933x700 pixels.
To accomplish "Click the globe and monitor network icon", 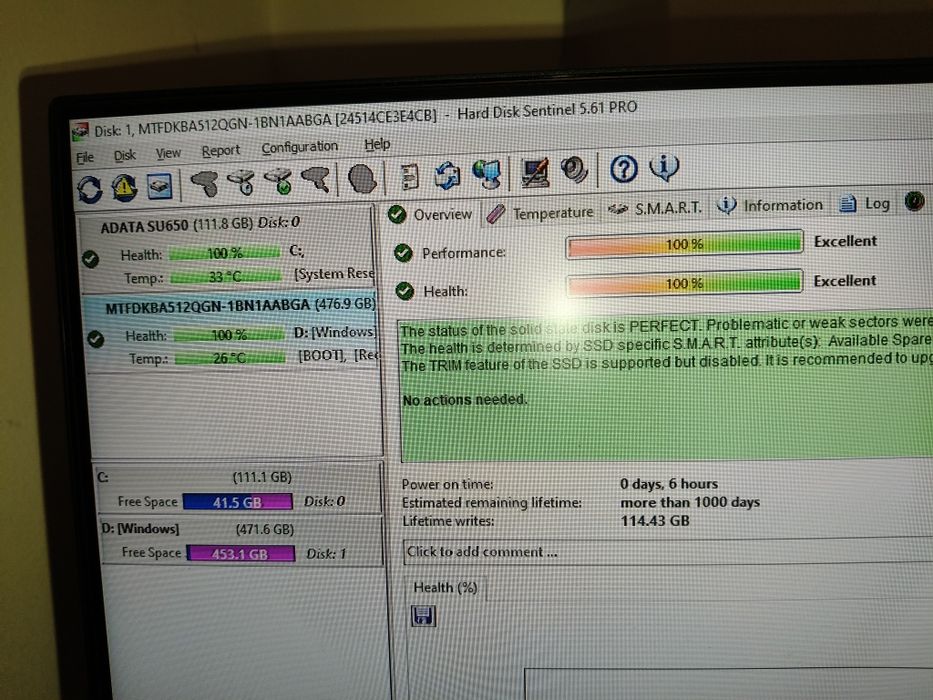I will pyautogui.click(x=487, y=174).
